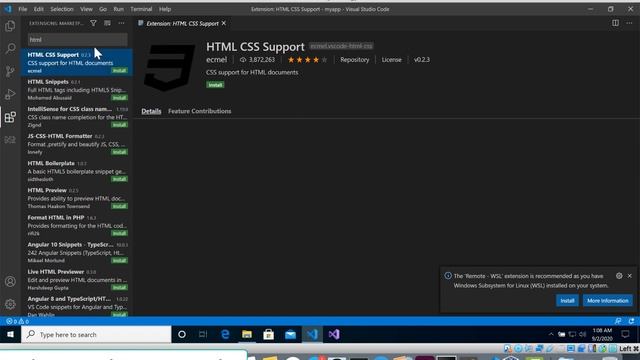Open the Run menu
Screen dimensions: 640x360
point(118,9)
